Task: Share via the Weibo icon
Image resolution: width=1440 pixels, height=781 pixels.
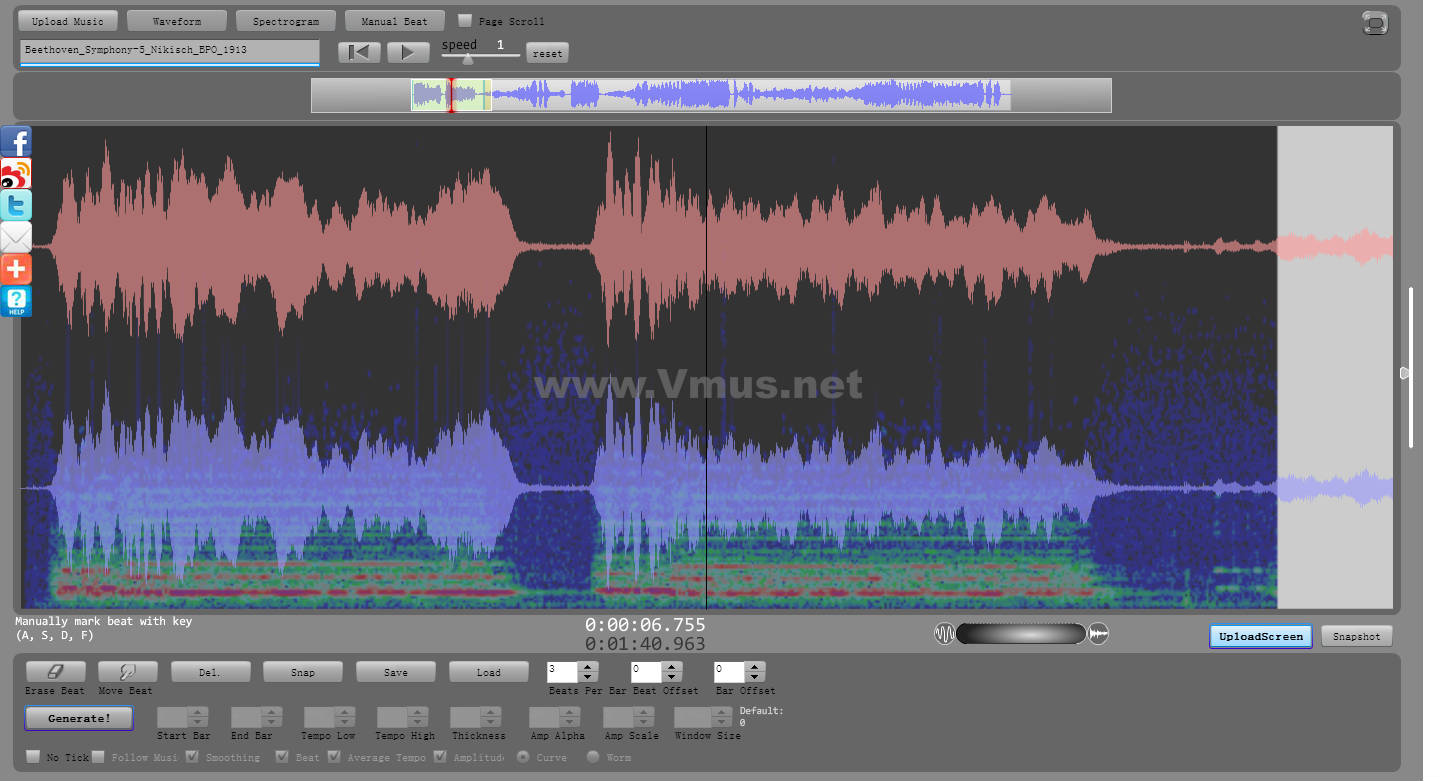Action: tap(16, 174)
